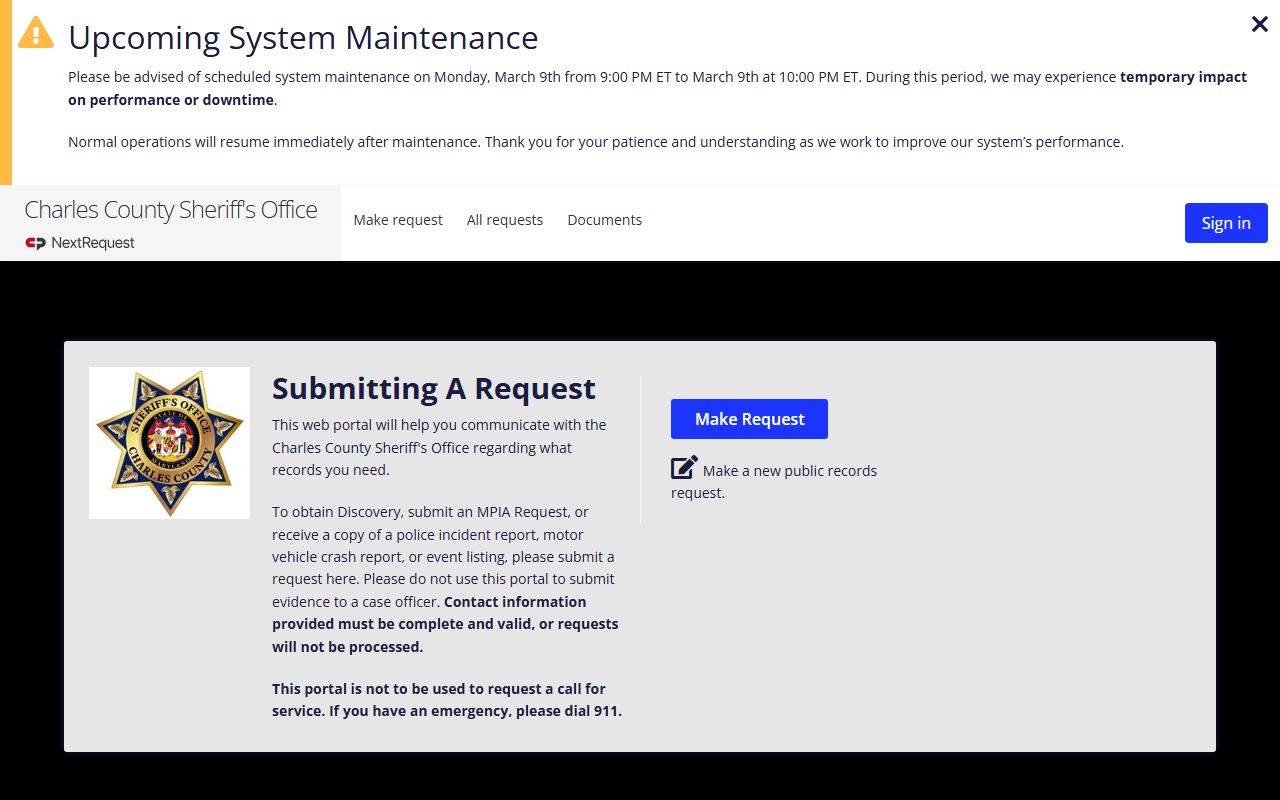Dismiss the maintenance banner with the X

(1259, 25)
